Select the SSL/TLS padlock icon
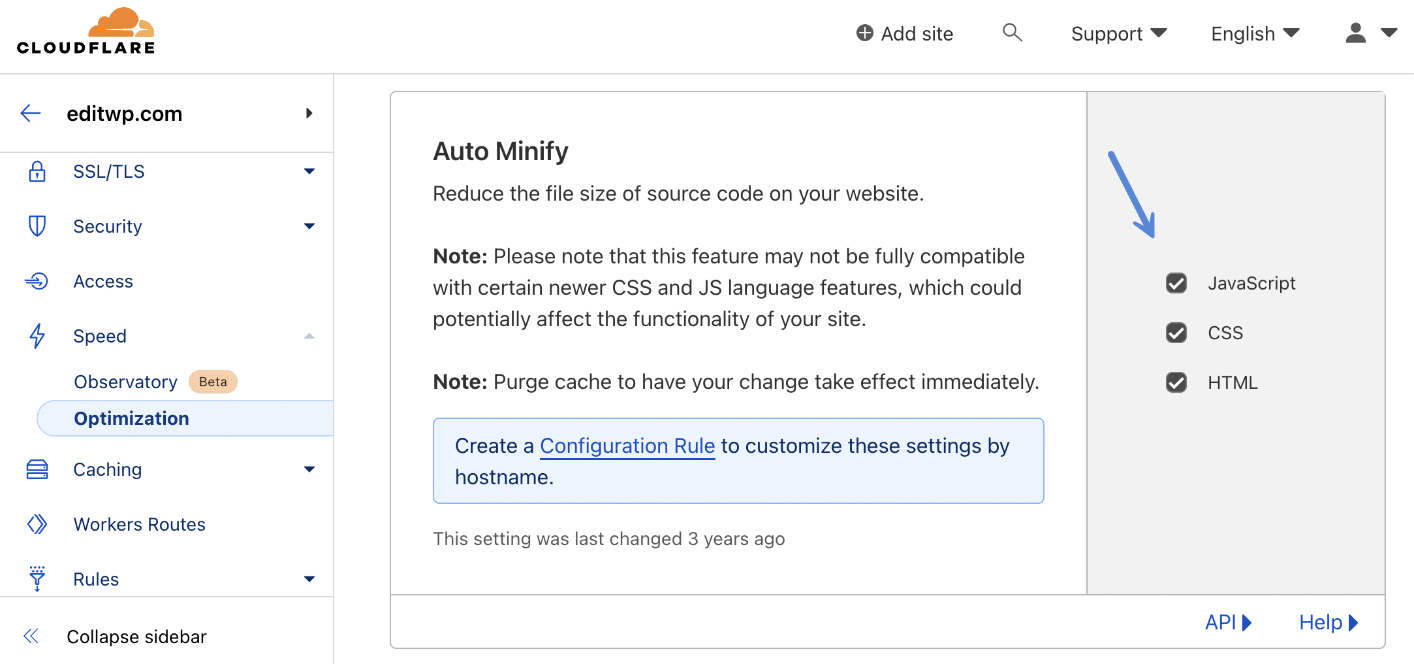1414x664 pixels. point(38,171)
